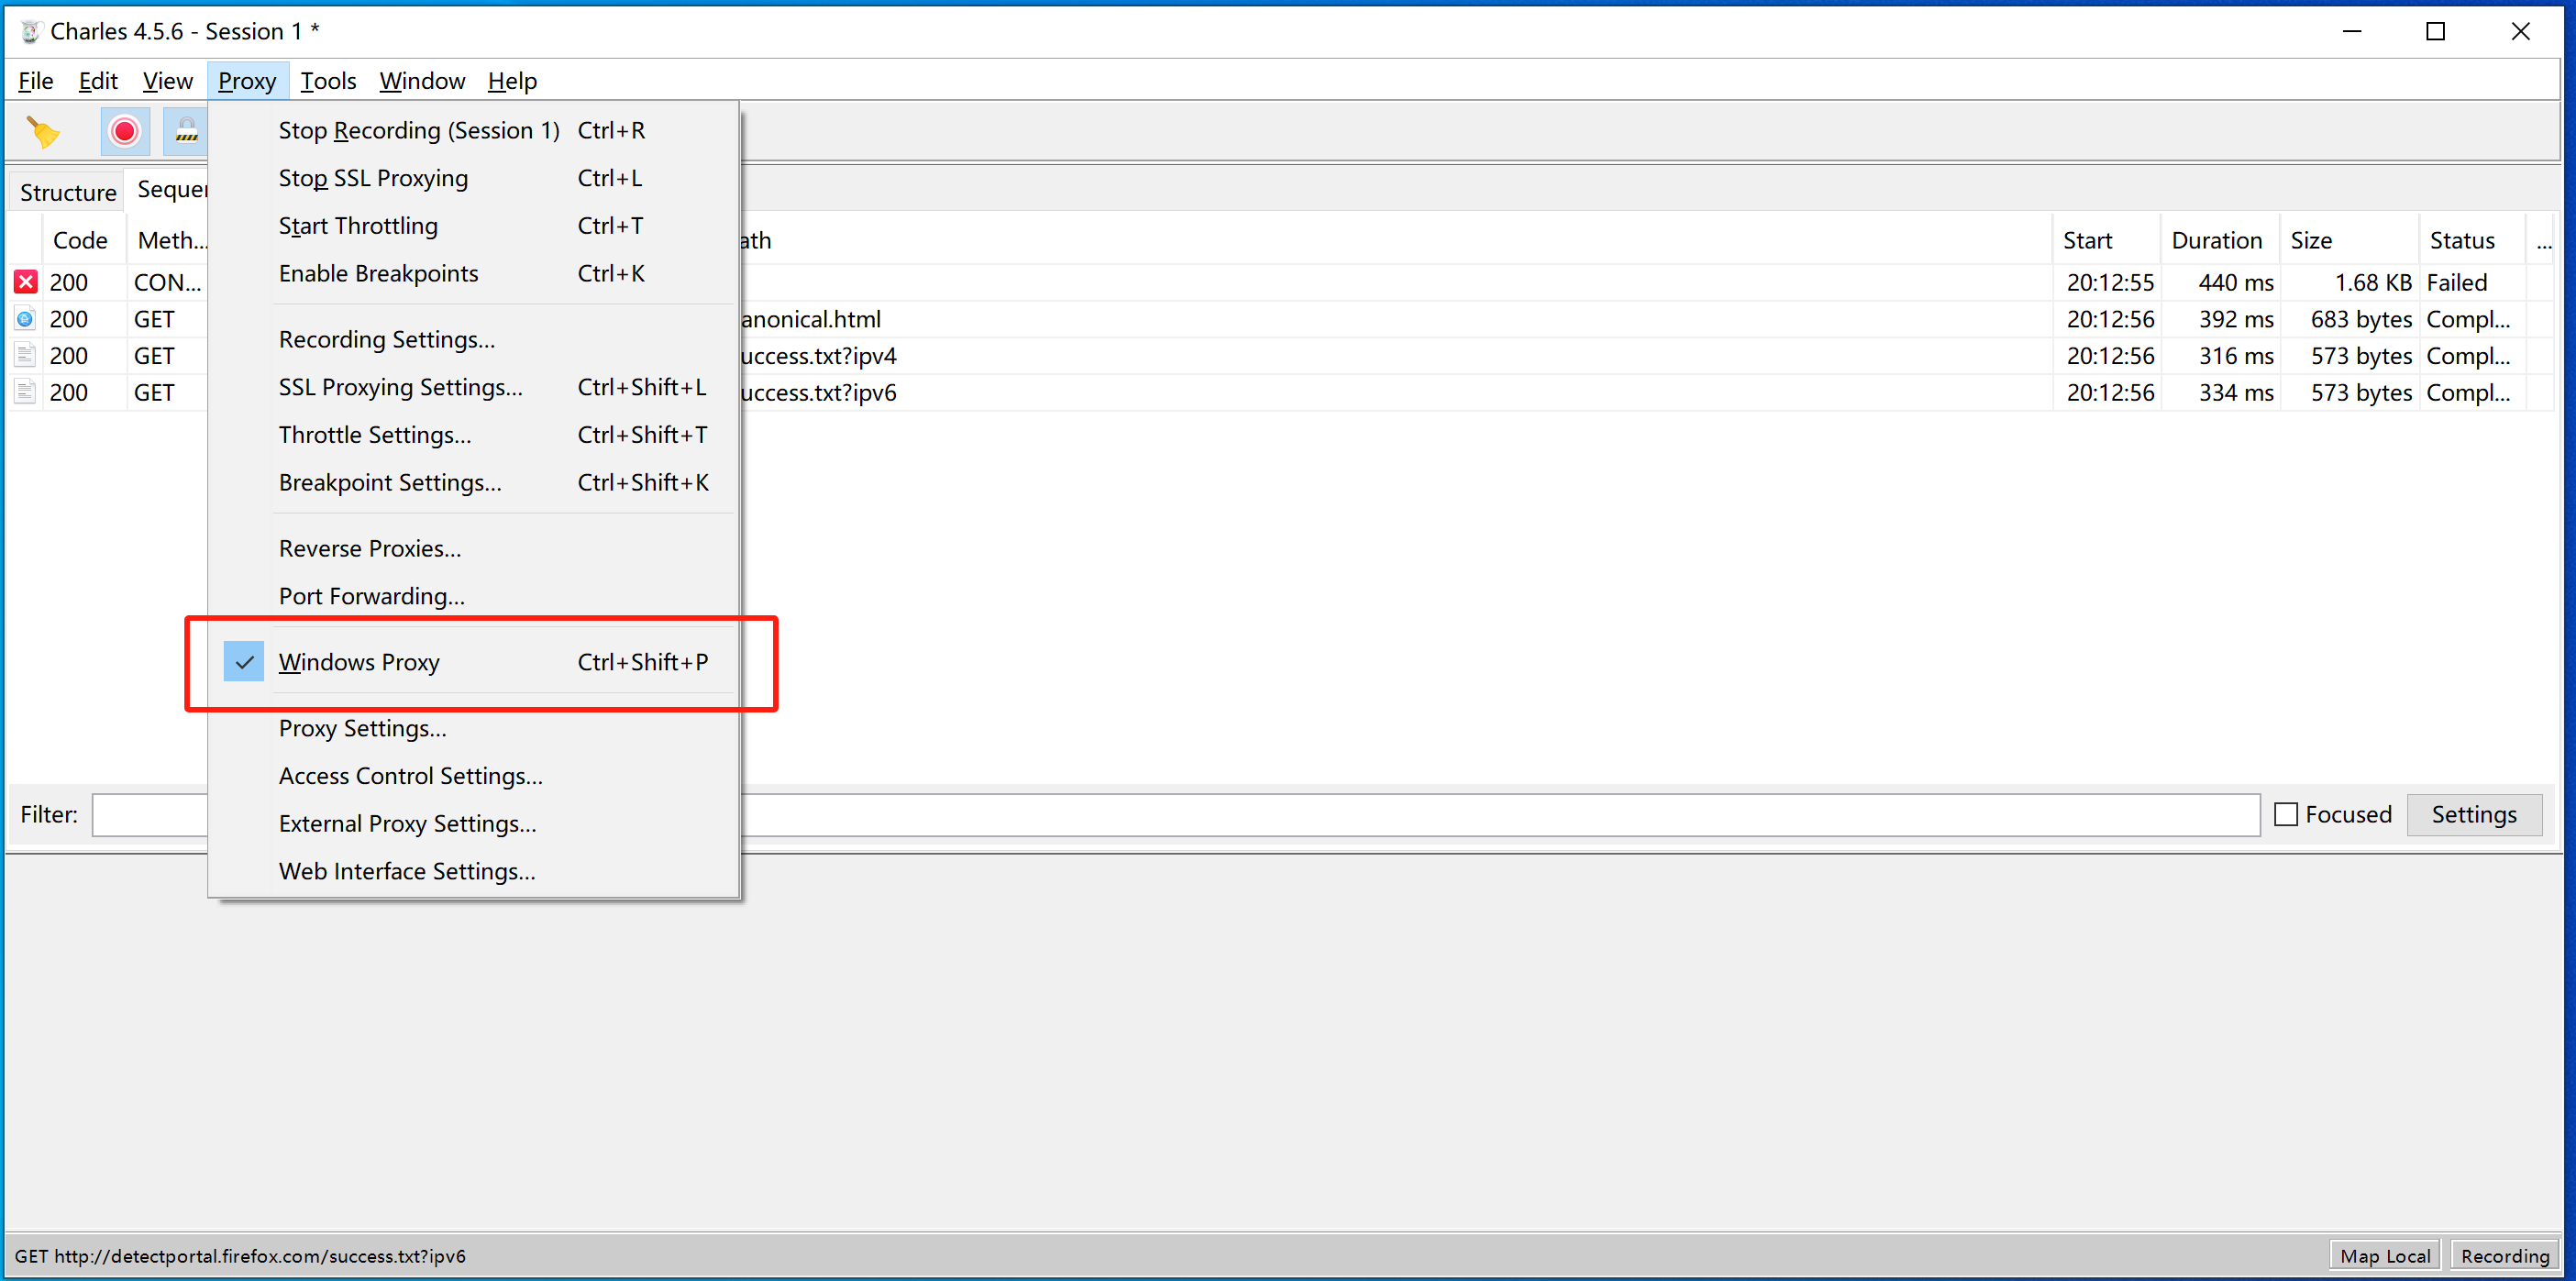2576x1281 pixels.
Task: Sort by the Size column header
Action: [x=2349, y=241]
